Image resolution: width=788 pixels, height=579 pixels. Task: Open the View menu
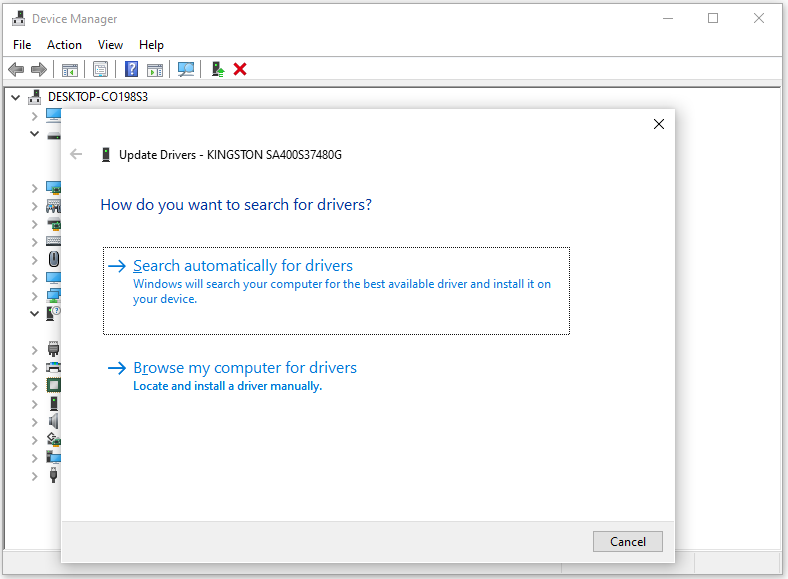pyautogui.click(x=110, y=45)
